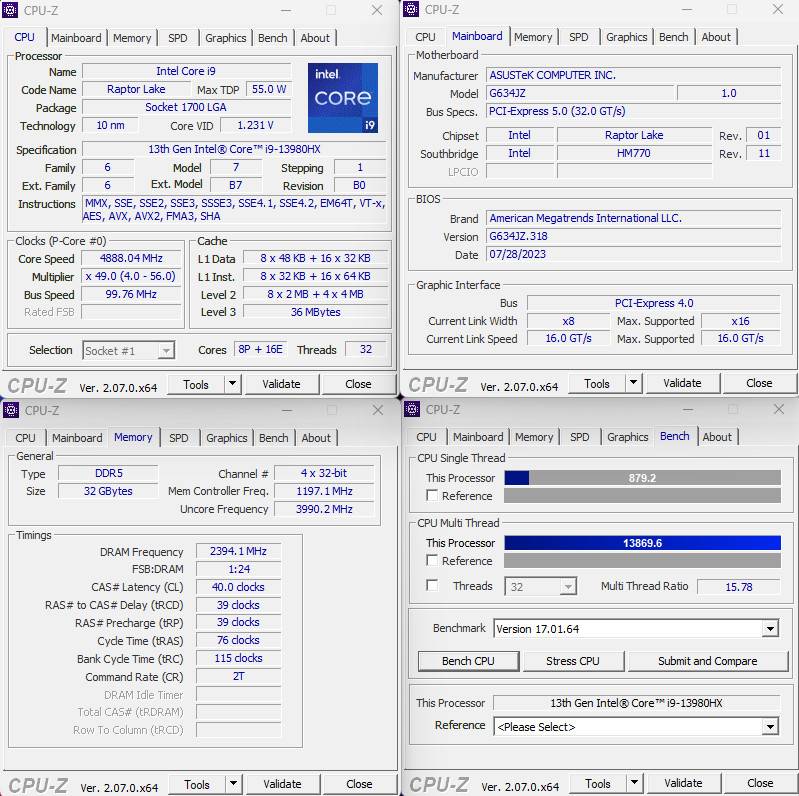The image size is (799, 796).
Task: Click the Stress CPU button
Action: tap(574, 661)
